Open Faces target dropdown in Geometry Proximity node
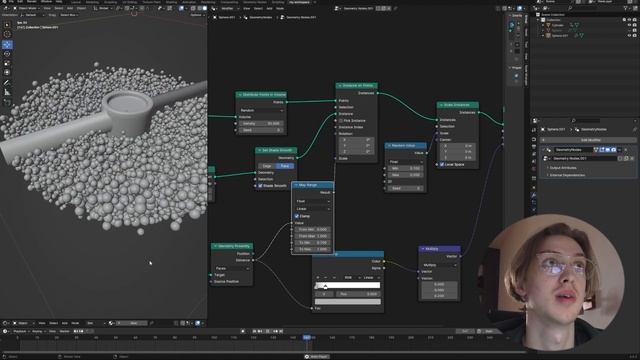Screen dimensions: 640x360 click(x=232, y=269)
